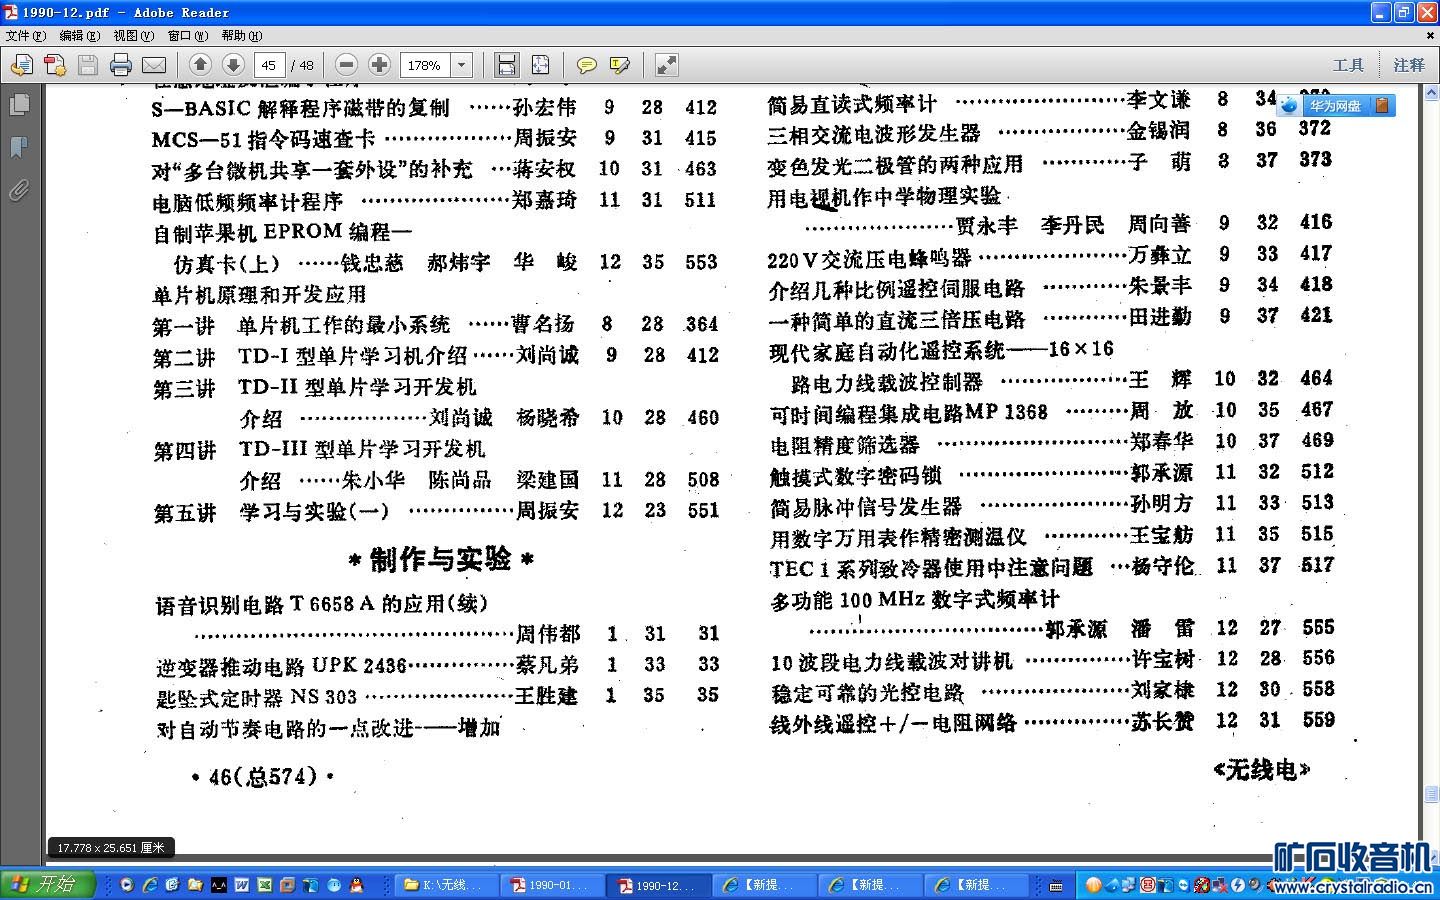Show the page thumbnails panel
The height and width of the screenshot is (900, 1440).
[x=19, y=104]
